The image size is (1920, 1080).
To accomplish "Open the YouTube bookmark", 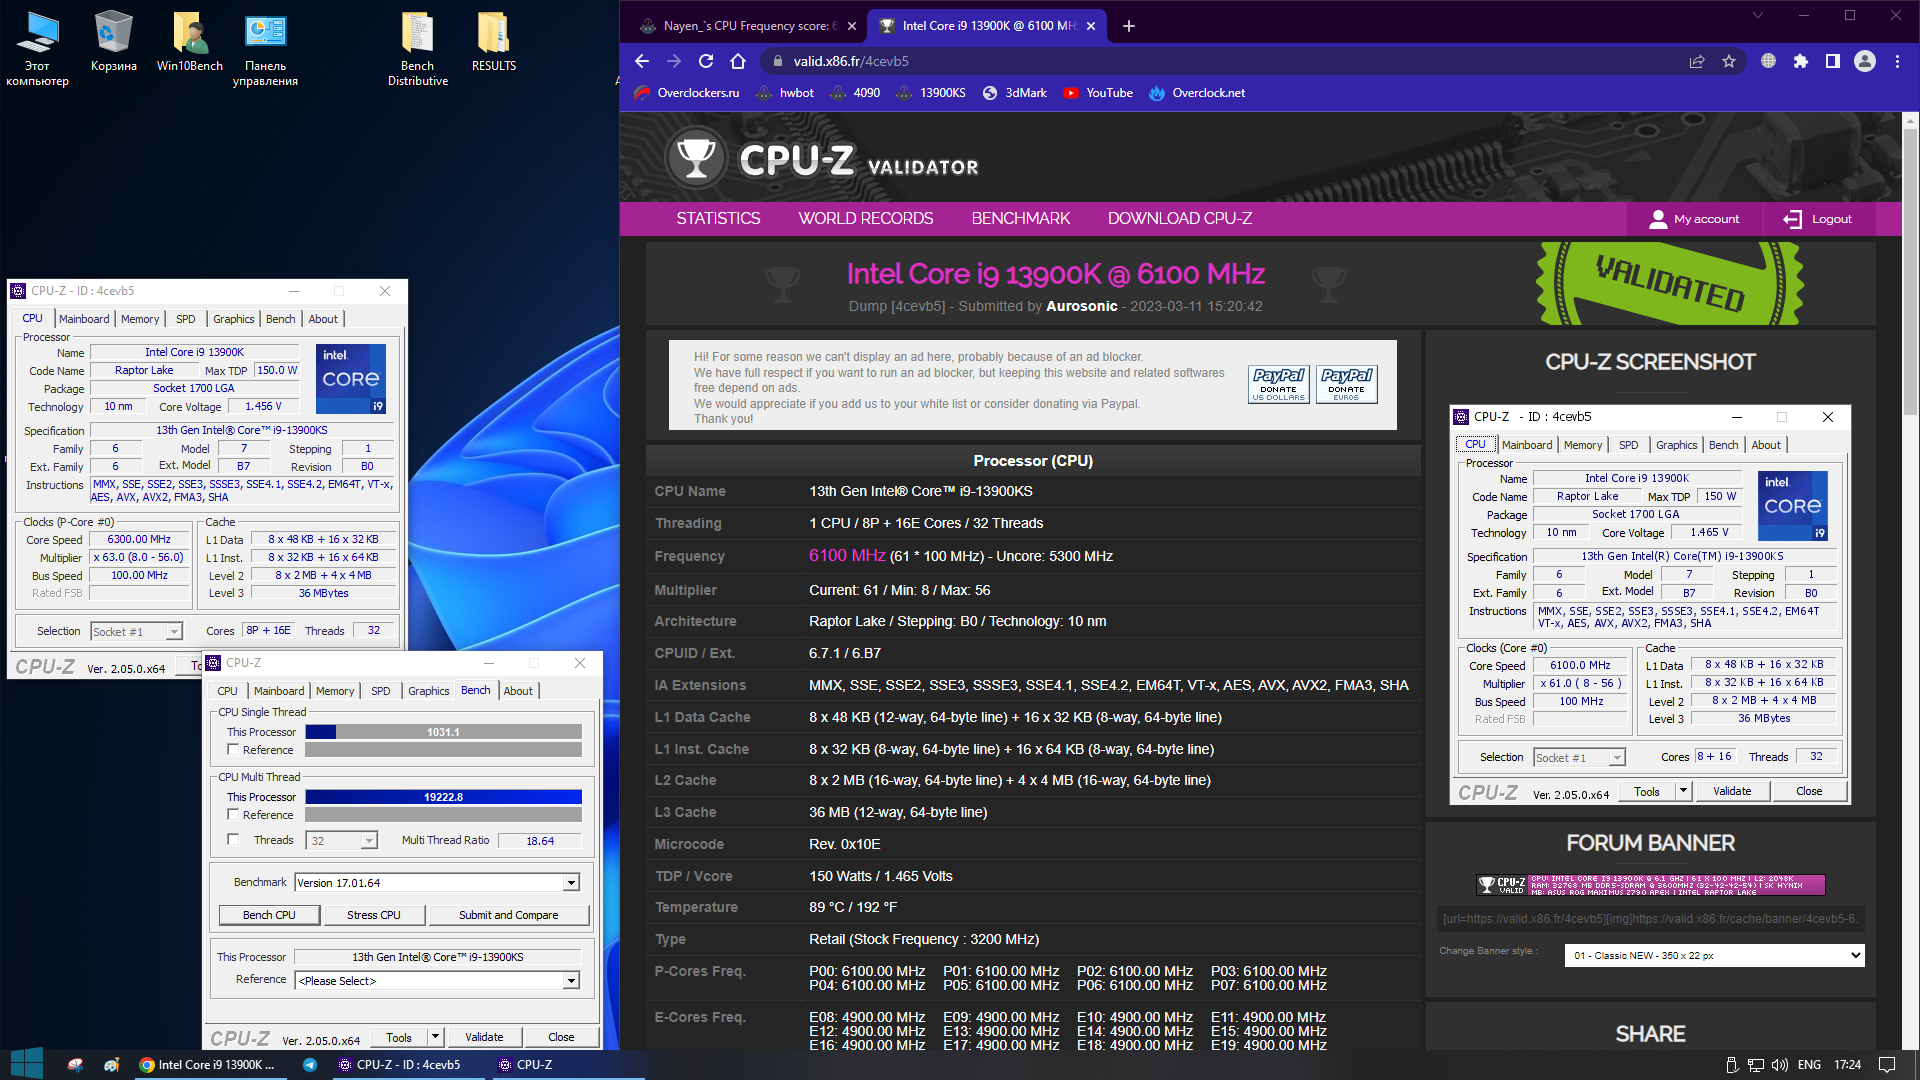I will (1098, 93).
